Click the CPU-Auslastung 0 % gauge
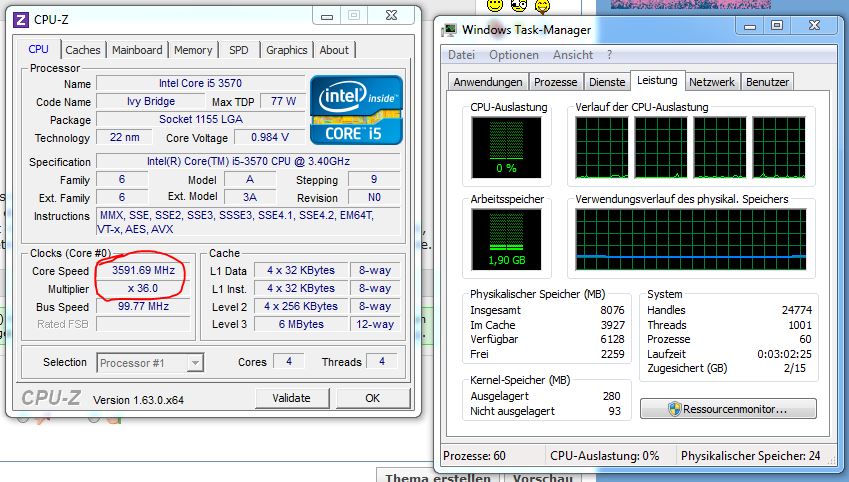The width and height of the screenshot is (849, 482). point(506,147)
